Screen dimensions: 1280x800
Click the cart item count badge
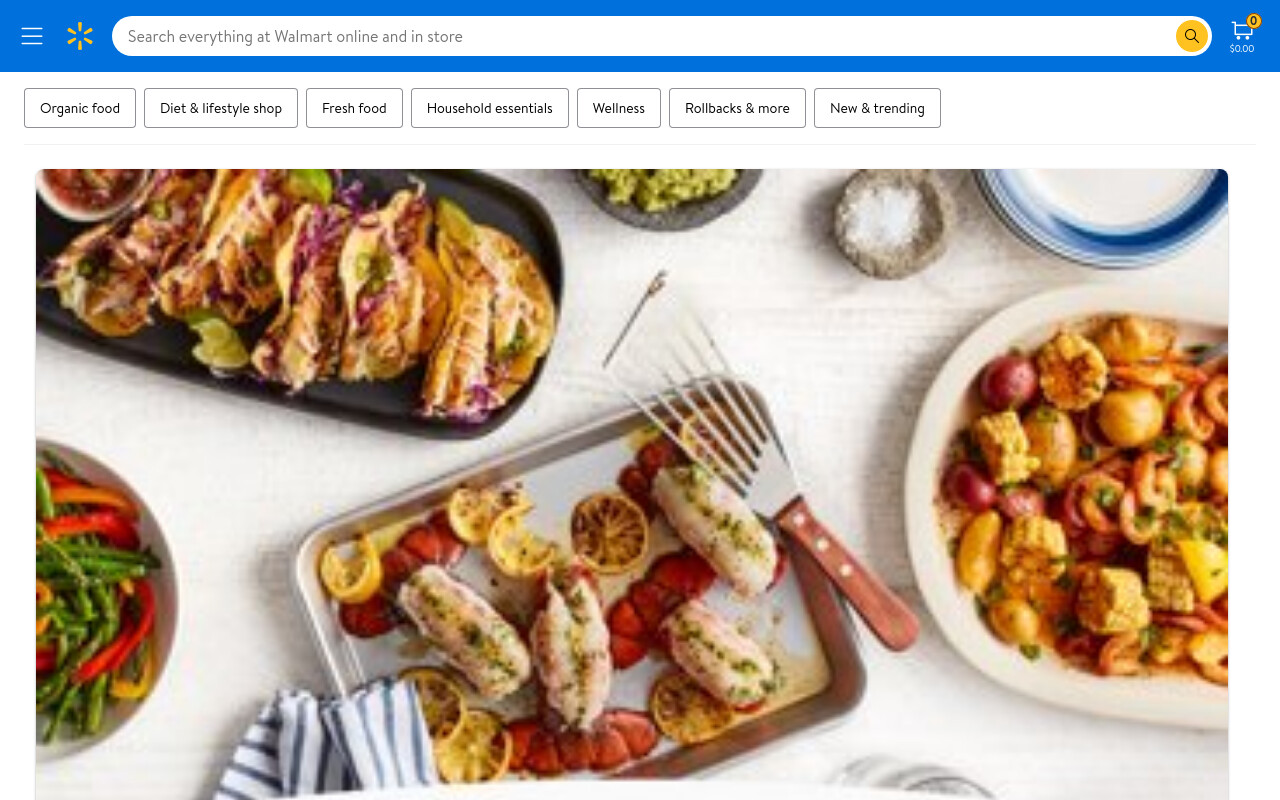coord(1253,21)
